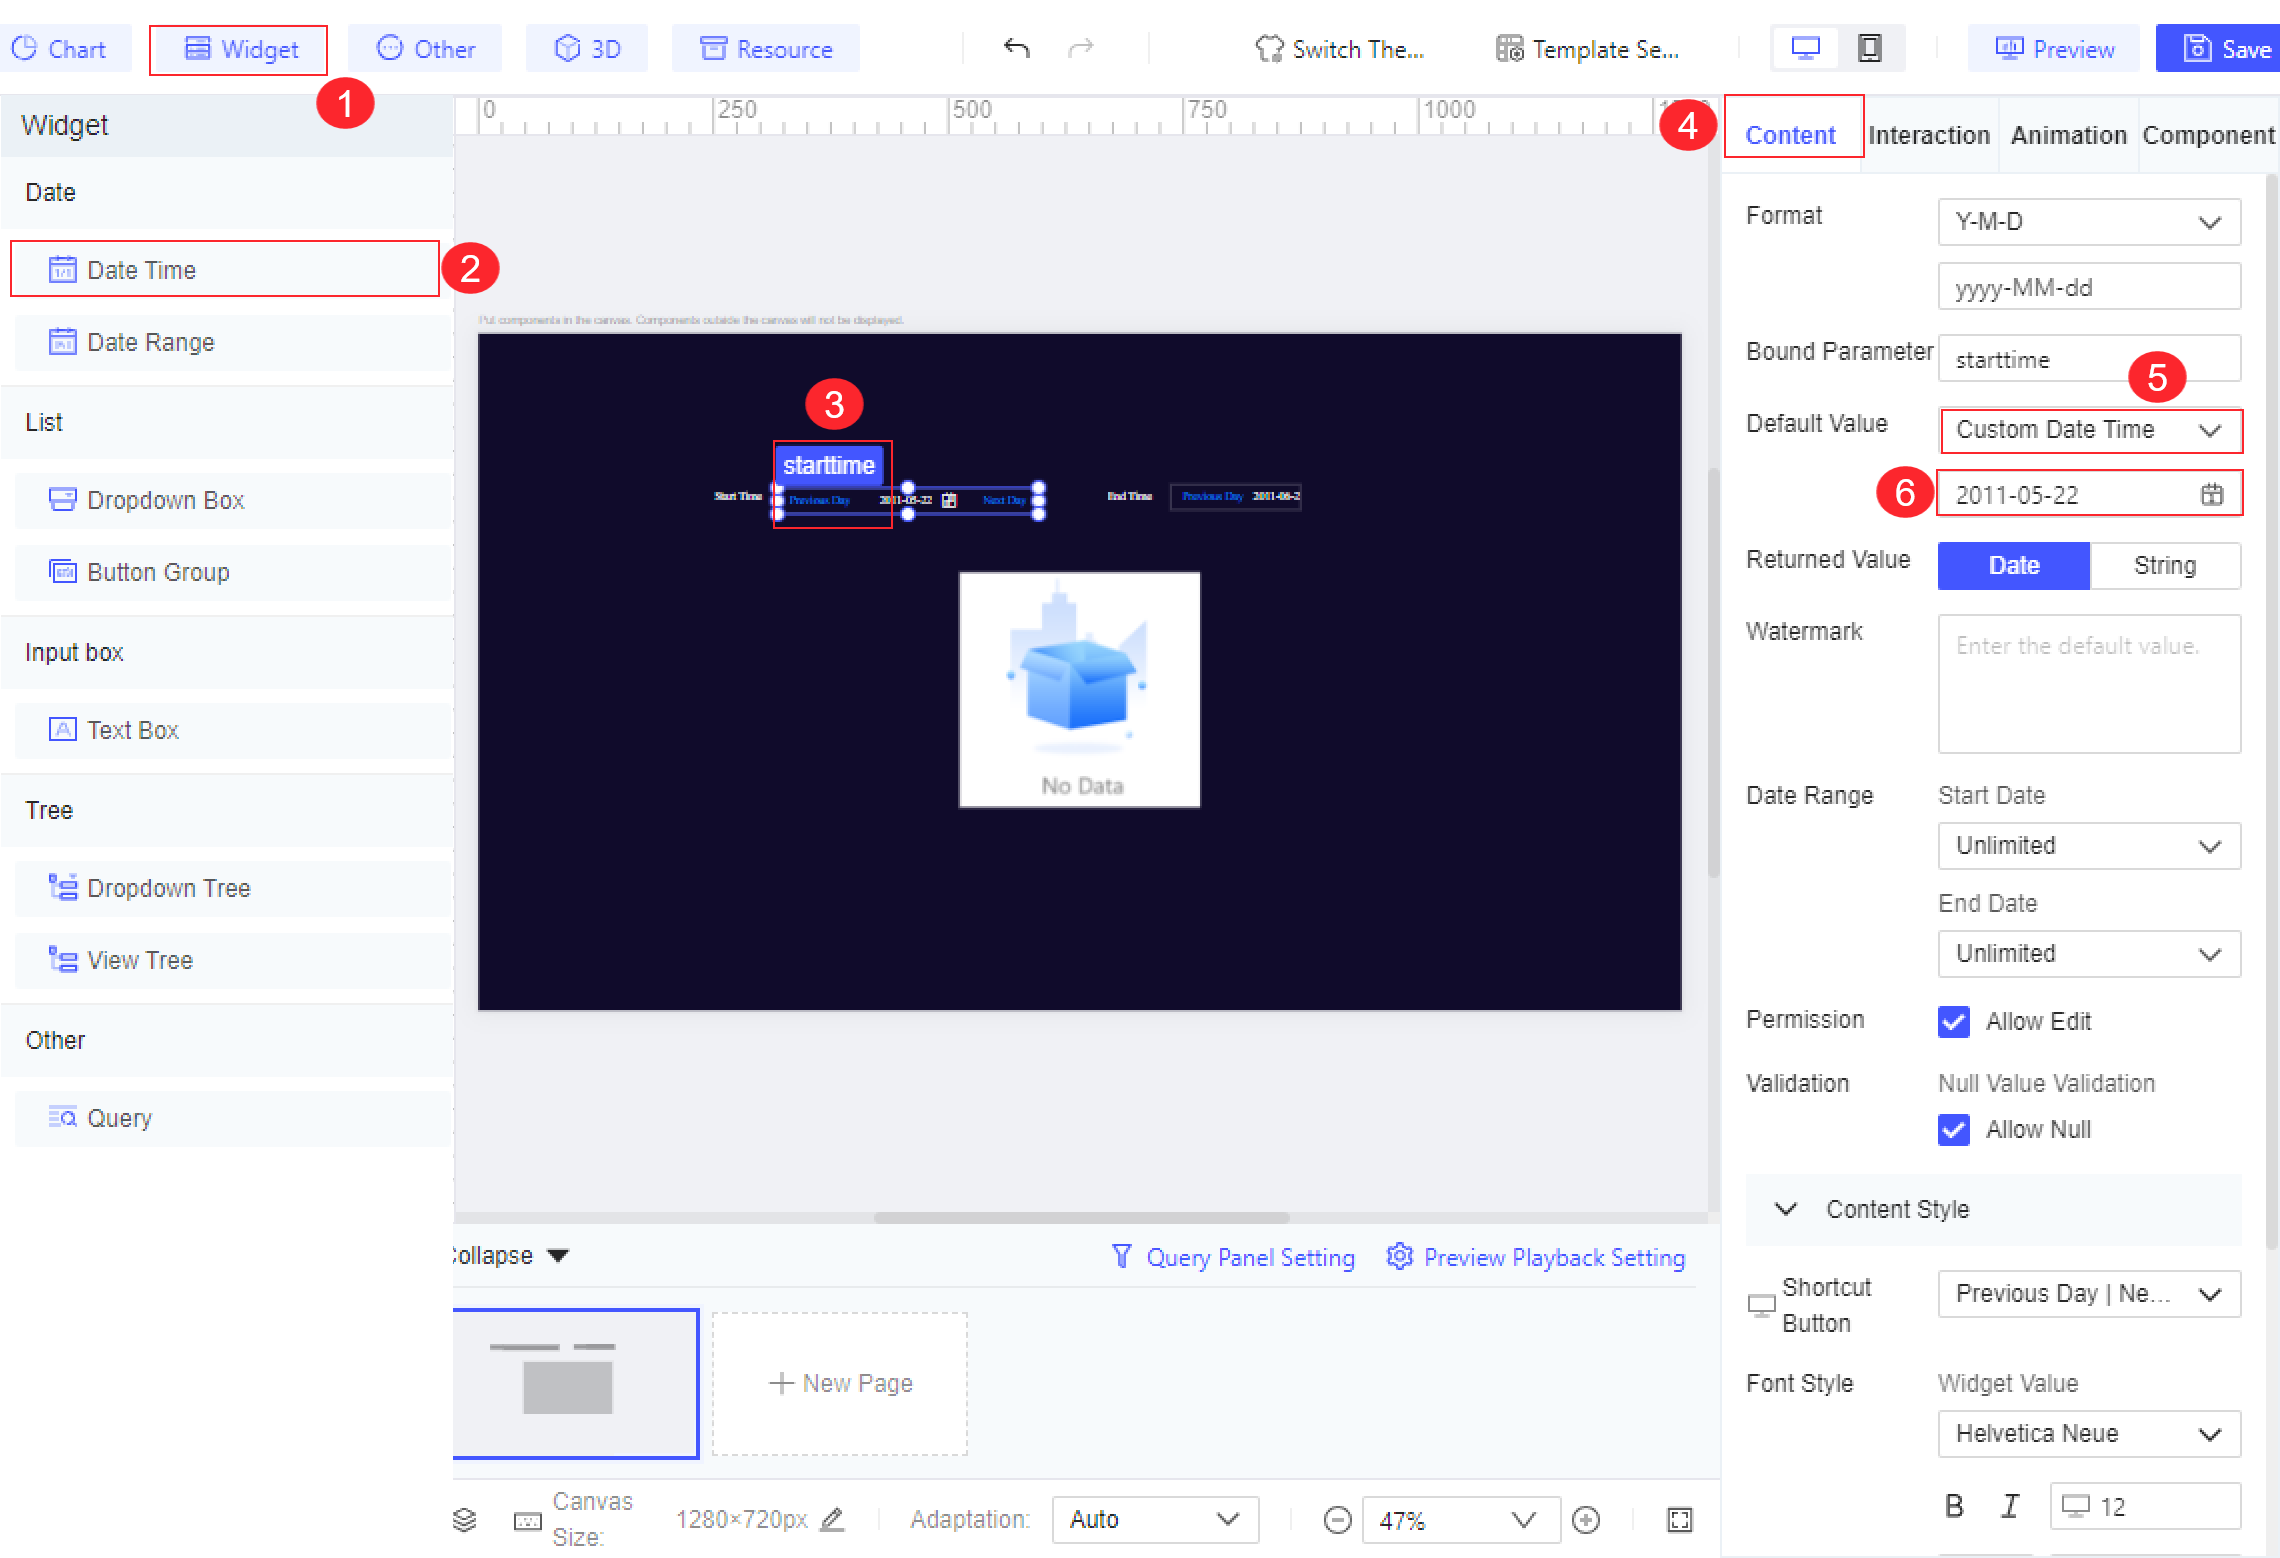2280x1558 pixels.
Task: Toggle the Allow Edit checkbox
Action: coord(1953,1021)
